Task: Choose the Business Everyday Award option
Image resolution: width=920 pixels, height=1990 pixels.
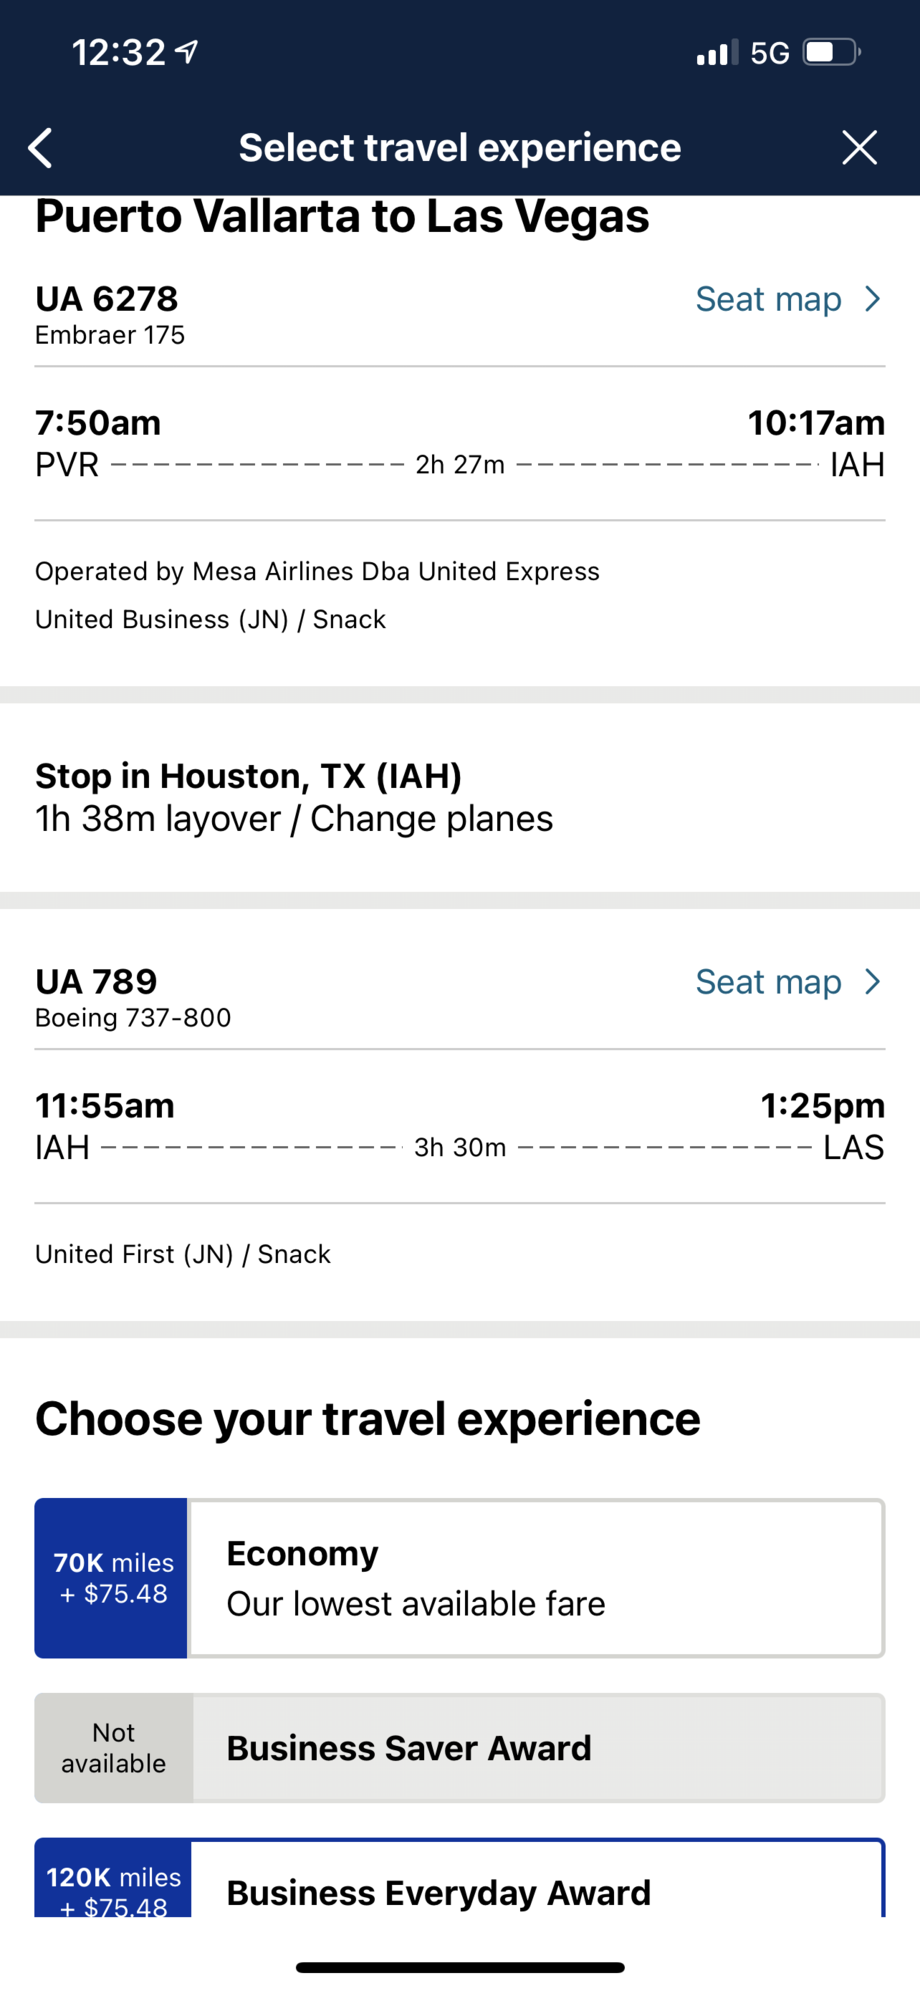Action: (538, 1890)
